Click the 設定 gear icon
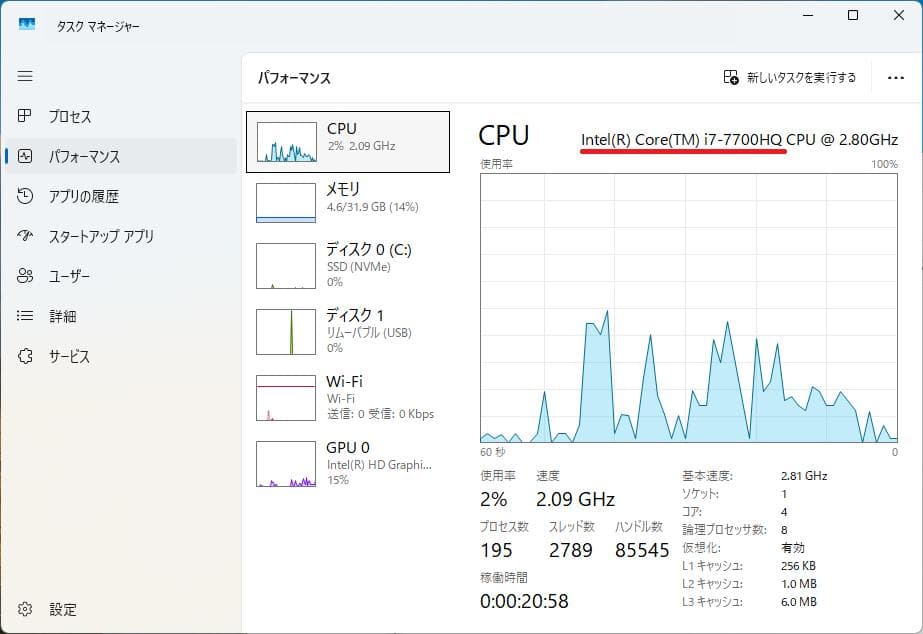This screenshot has height=634, width=923. pyautogui.click(x=25, y=609)
